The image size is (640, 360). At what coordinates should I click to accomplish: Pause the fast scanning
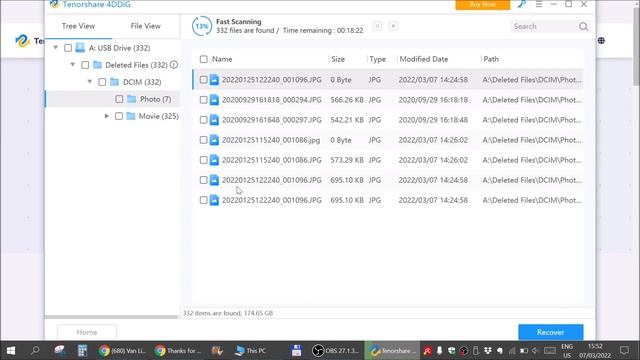point(377,26)
